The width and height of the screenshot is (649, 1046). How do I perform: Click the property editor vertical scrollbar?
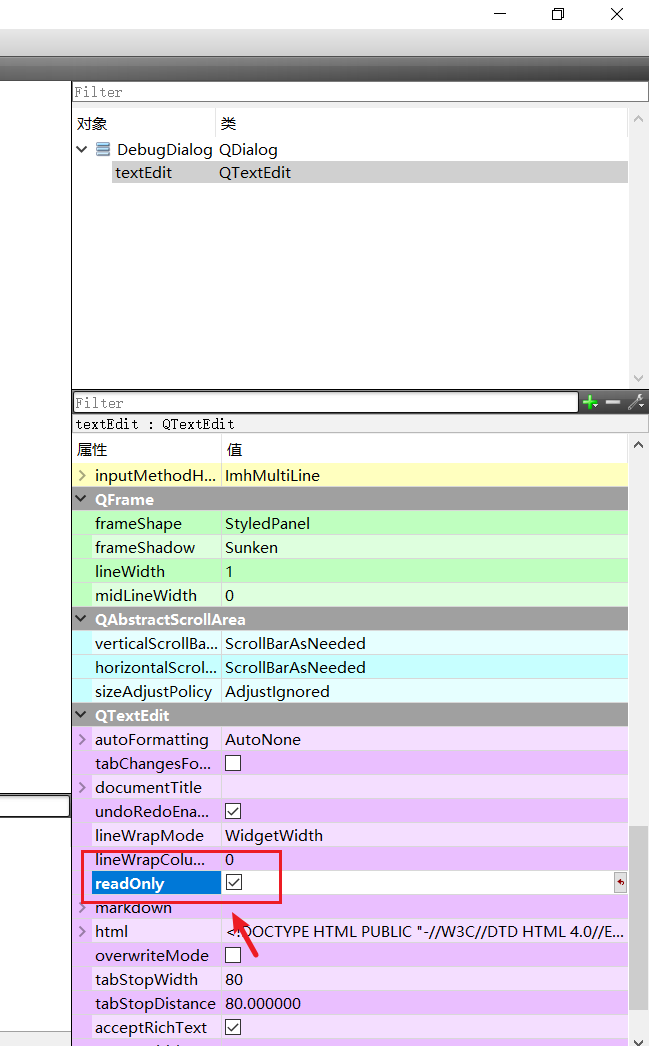coord(638,920)
